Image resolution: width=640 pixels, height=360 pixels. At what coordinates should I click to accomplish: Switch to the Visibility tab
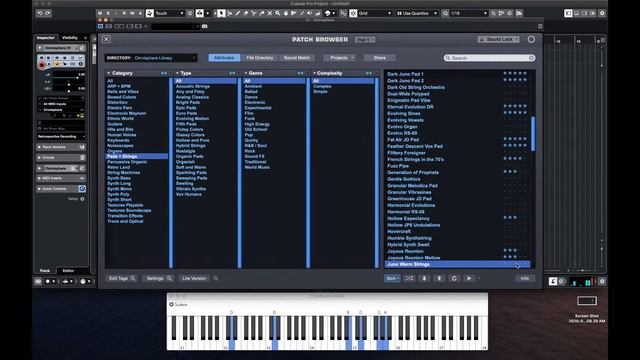(70, 38)
